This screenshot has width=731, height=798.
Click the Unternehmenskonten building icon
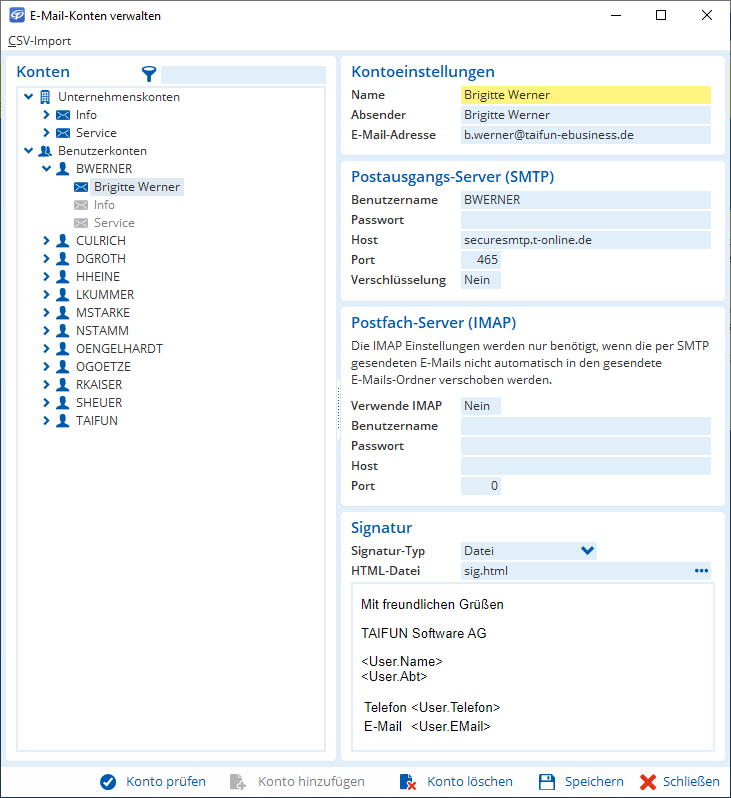click(x=45, y=97)
